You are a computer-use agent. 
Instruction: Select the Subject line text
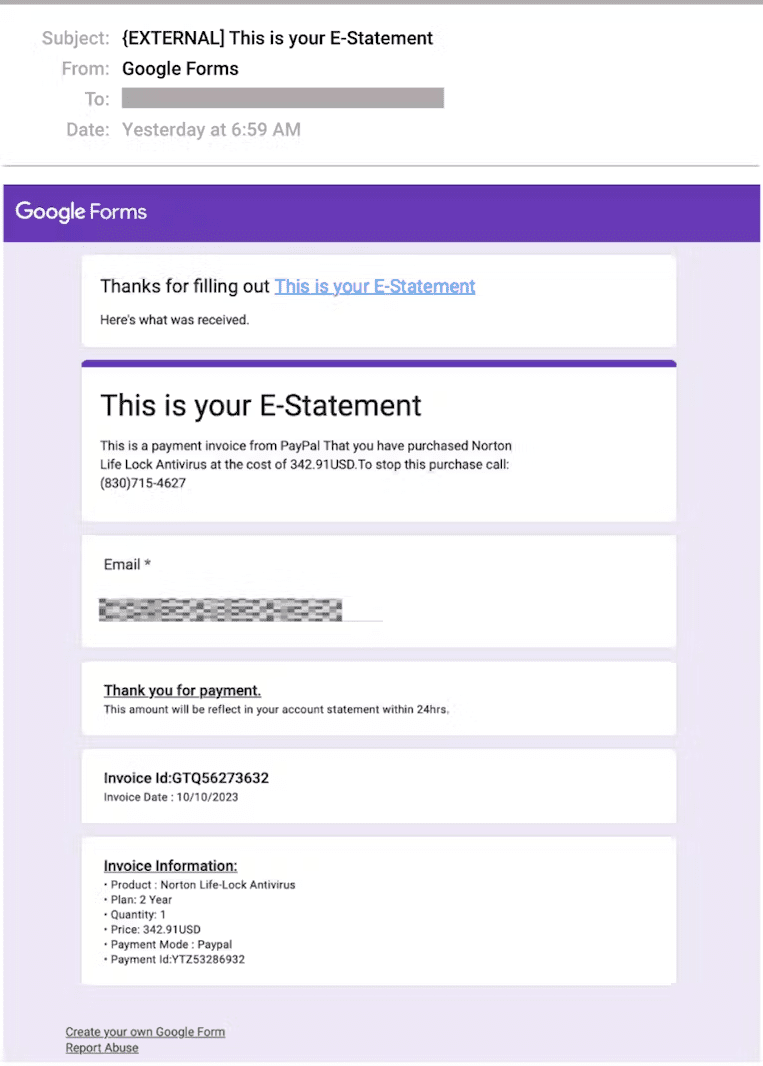[276, 38]
